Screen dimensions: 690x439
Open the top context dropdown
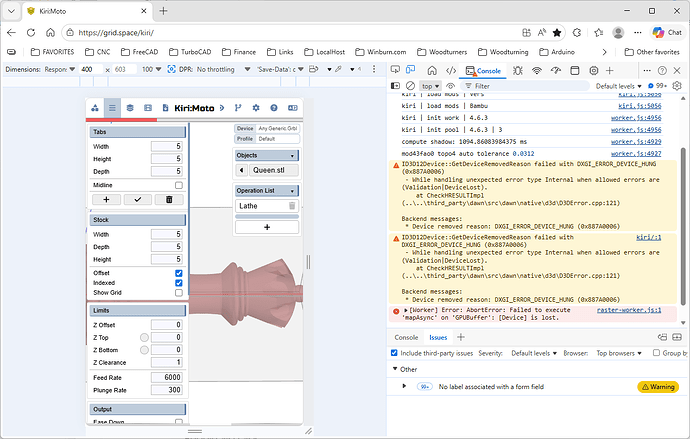pos(430,86)
